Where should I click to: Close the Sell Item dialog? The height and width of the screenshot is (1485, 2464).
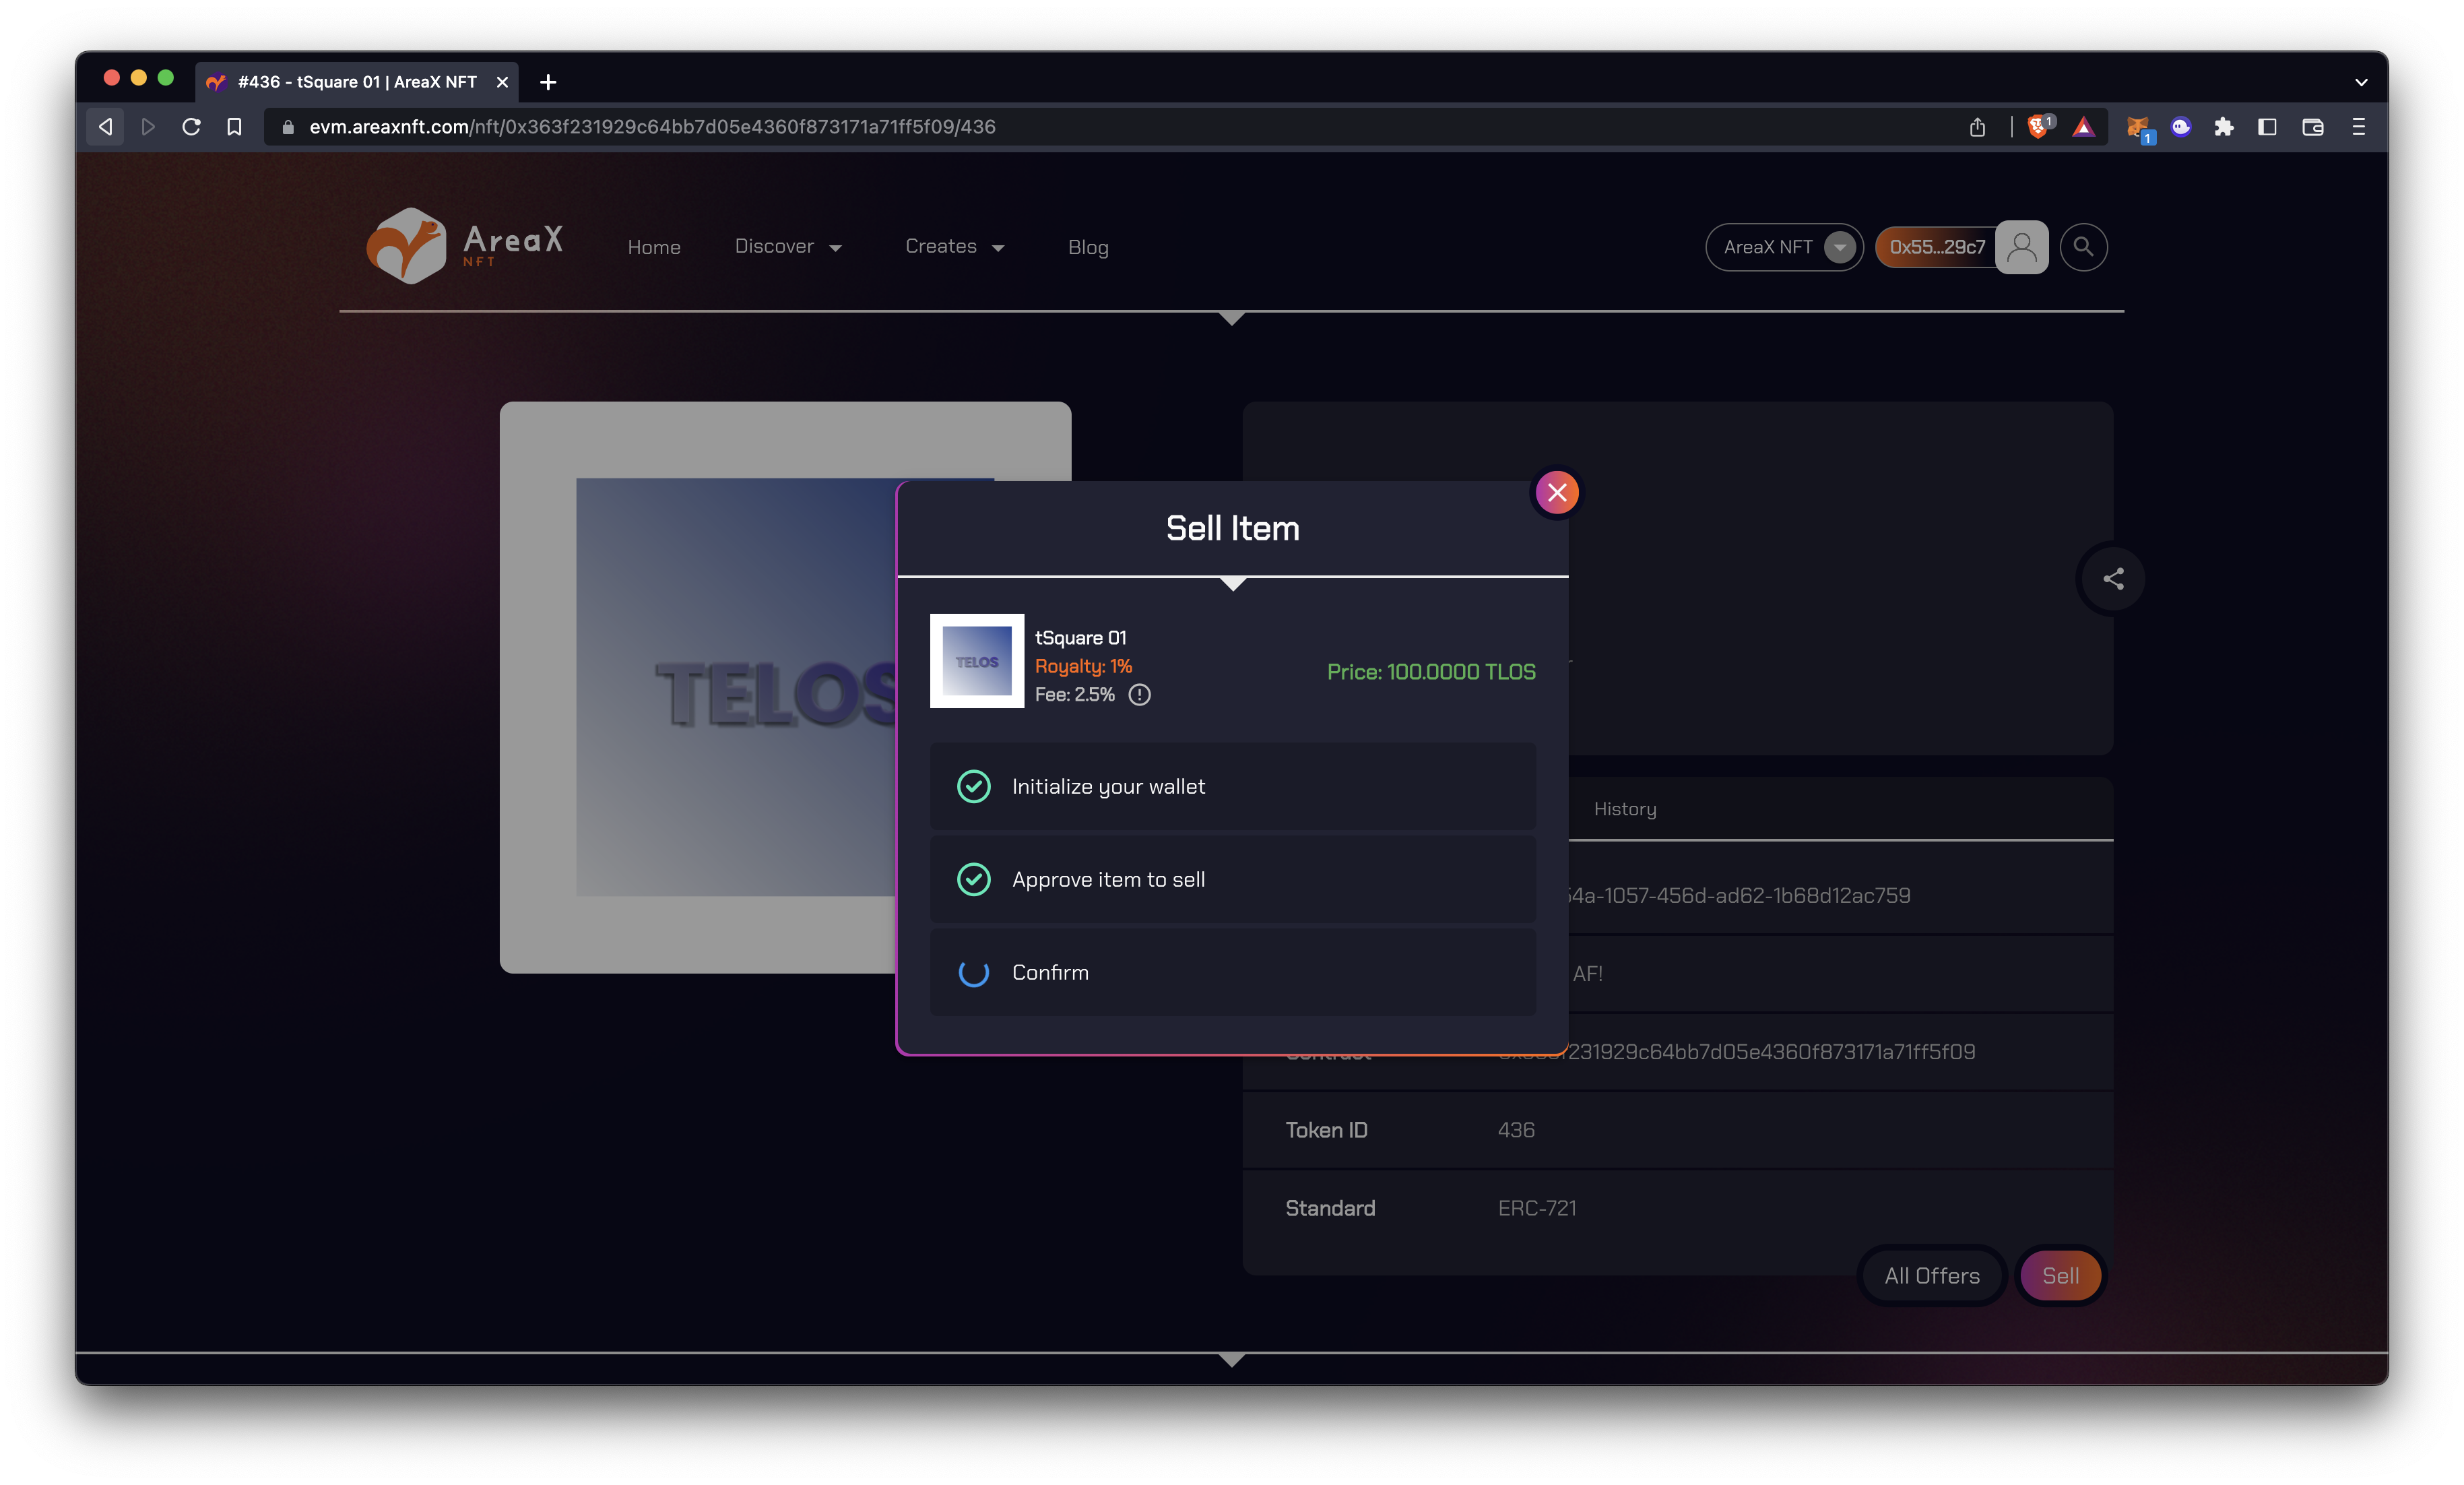1557,492
